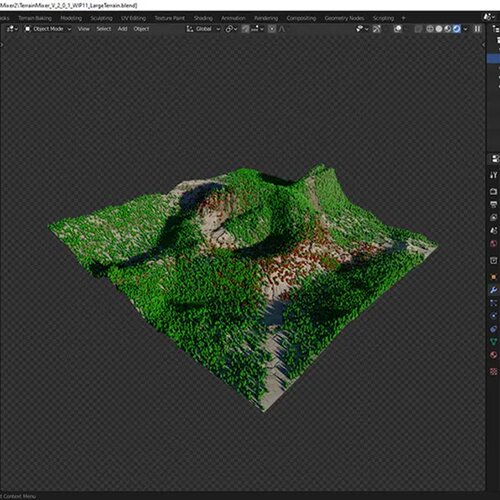Select rendered viewport shading
500x500 pixels.
click(457, 29)
